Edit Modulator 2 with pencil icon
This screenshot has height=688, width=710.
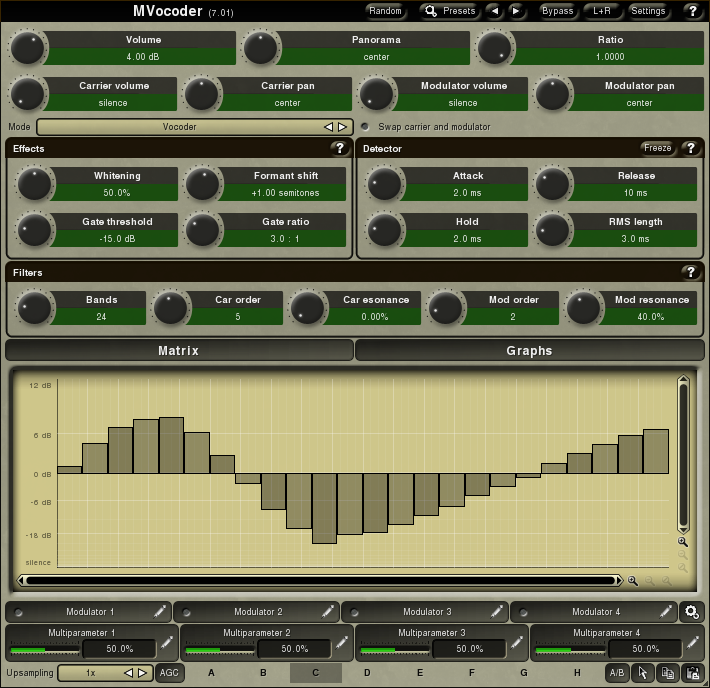328,612
